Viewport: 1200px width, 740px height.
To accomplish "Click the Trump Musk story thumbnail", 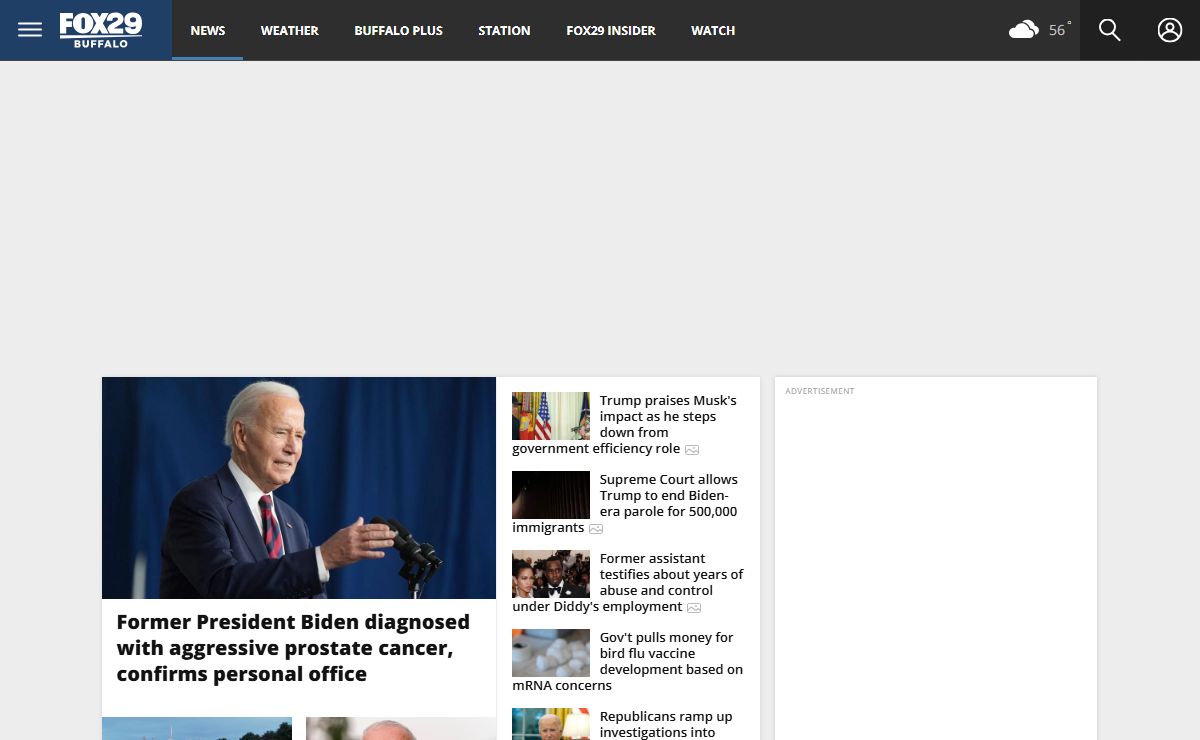I will [x=551, y=416].
